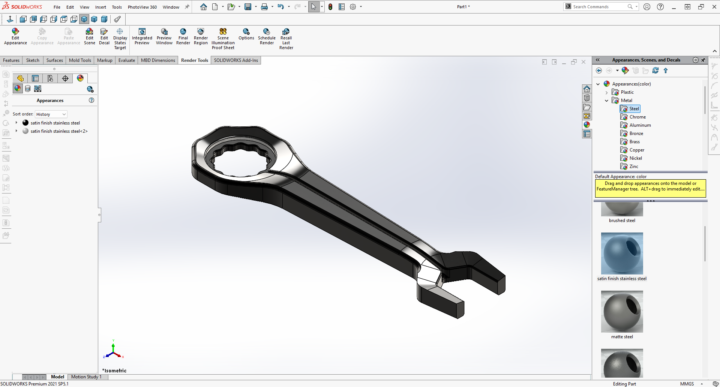Screen dimensions: 720x387
Task: Open the Preview Window tool
Action: coord(164,36)
